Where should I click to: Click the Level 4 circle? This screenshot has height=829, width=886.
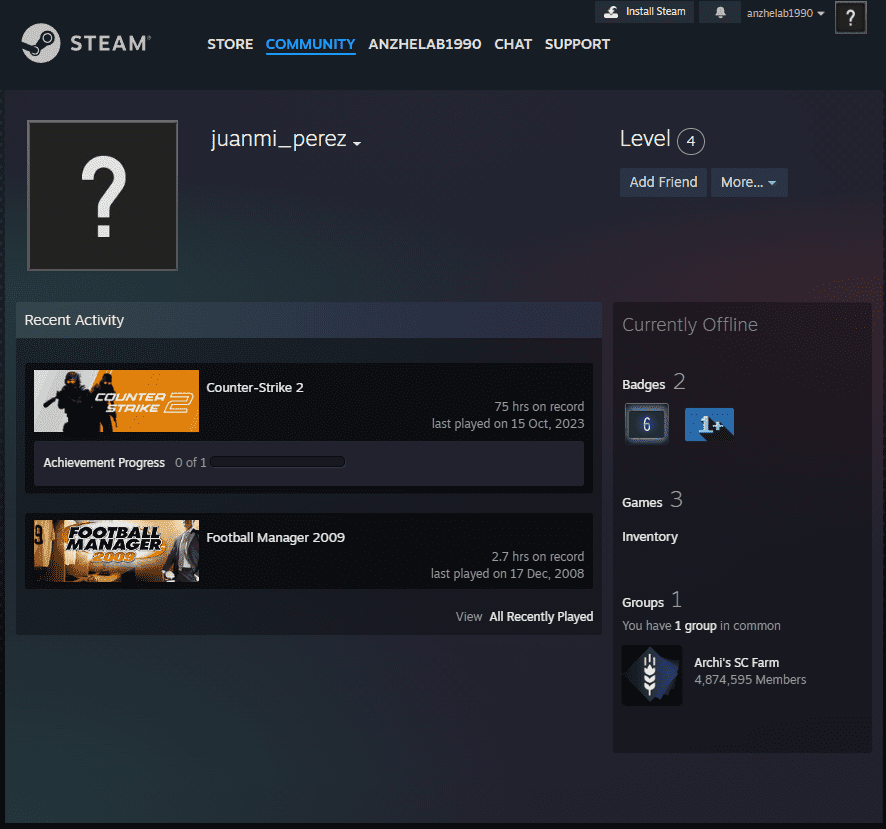coord(690,141)
